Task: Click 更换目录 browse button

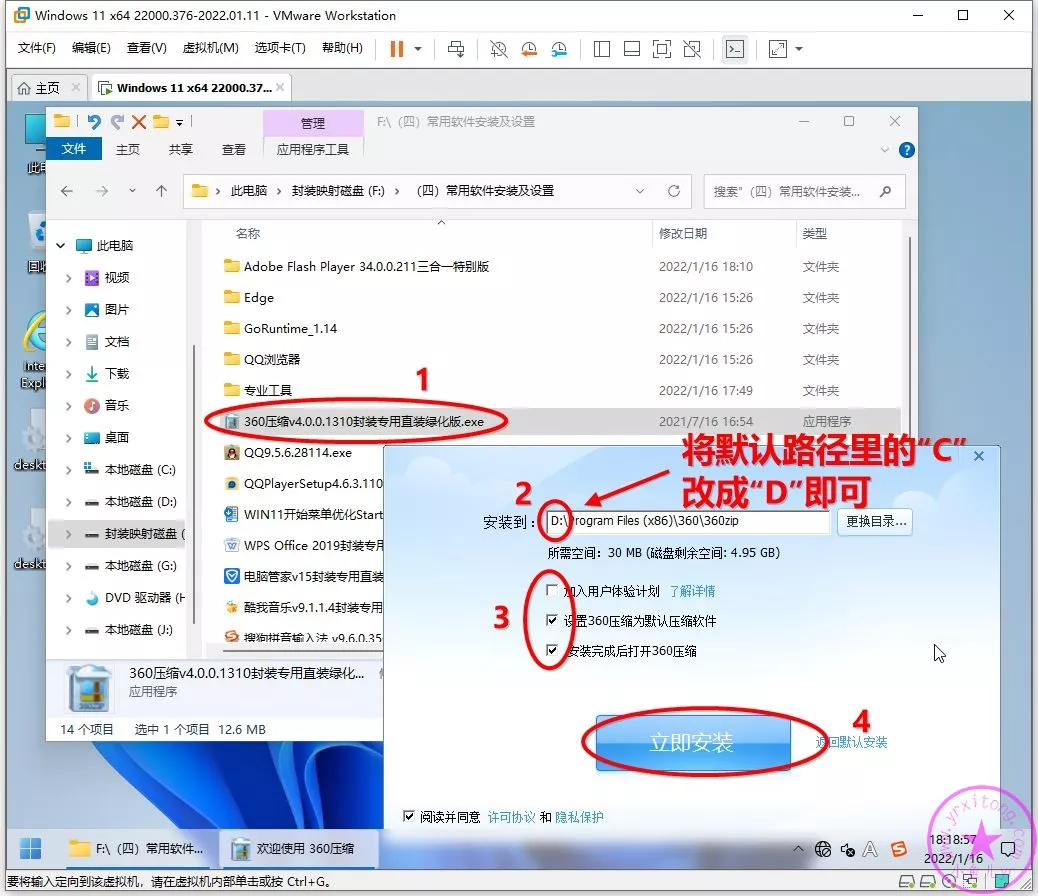Action: point(875,521)
